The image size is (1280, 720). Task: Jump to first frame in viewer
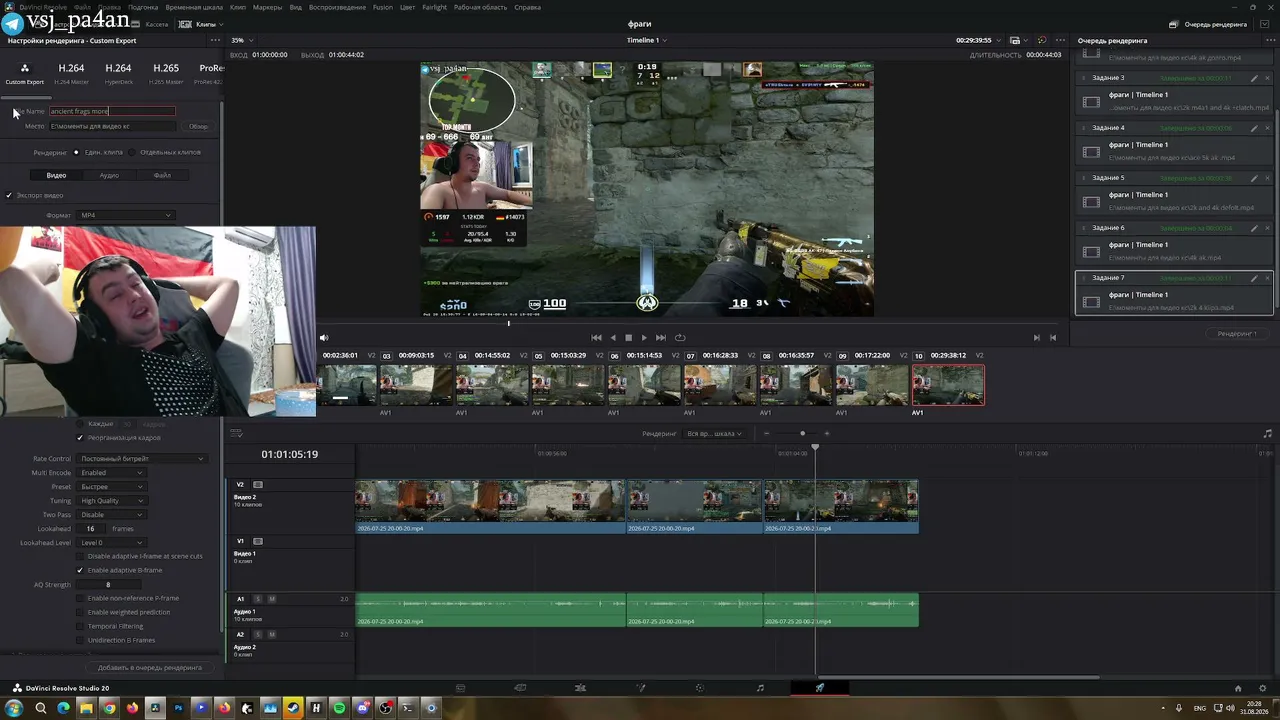(x=597, y=338)
